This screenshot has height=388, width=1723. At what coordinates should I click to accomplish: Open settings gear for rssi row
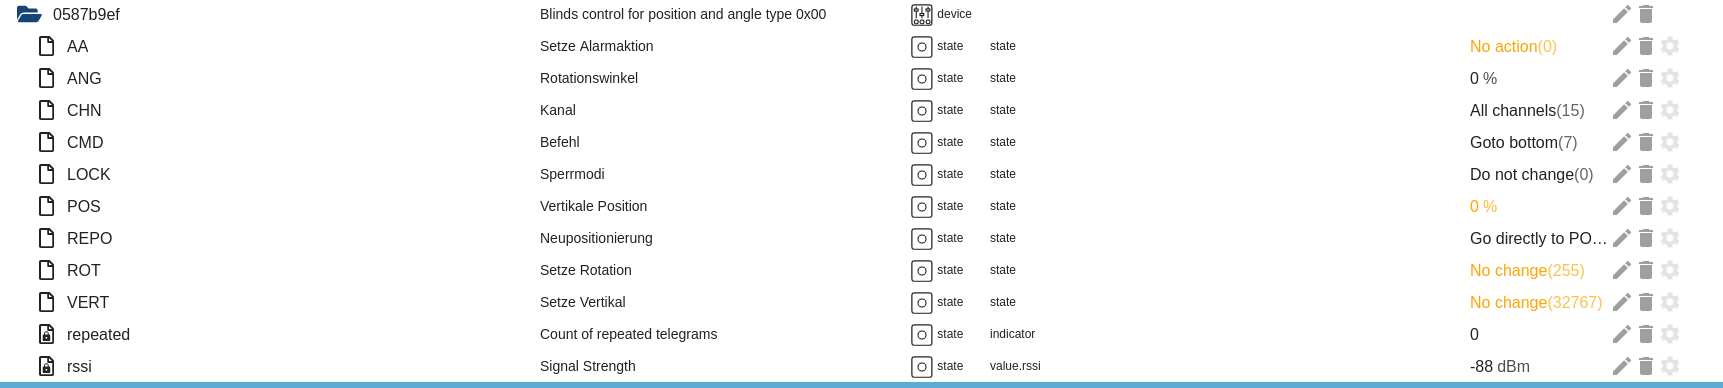(1670, 366)
